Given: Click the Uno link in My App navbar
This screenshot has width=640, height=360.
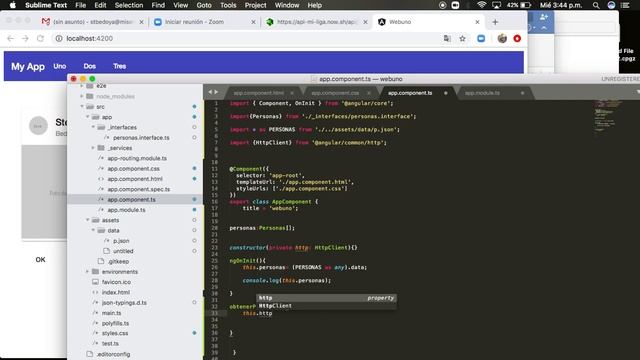Looking at the screenshot, I should (x=60, y=66).
